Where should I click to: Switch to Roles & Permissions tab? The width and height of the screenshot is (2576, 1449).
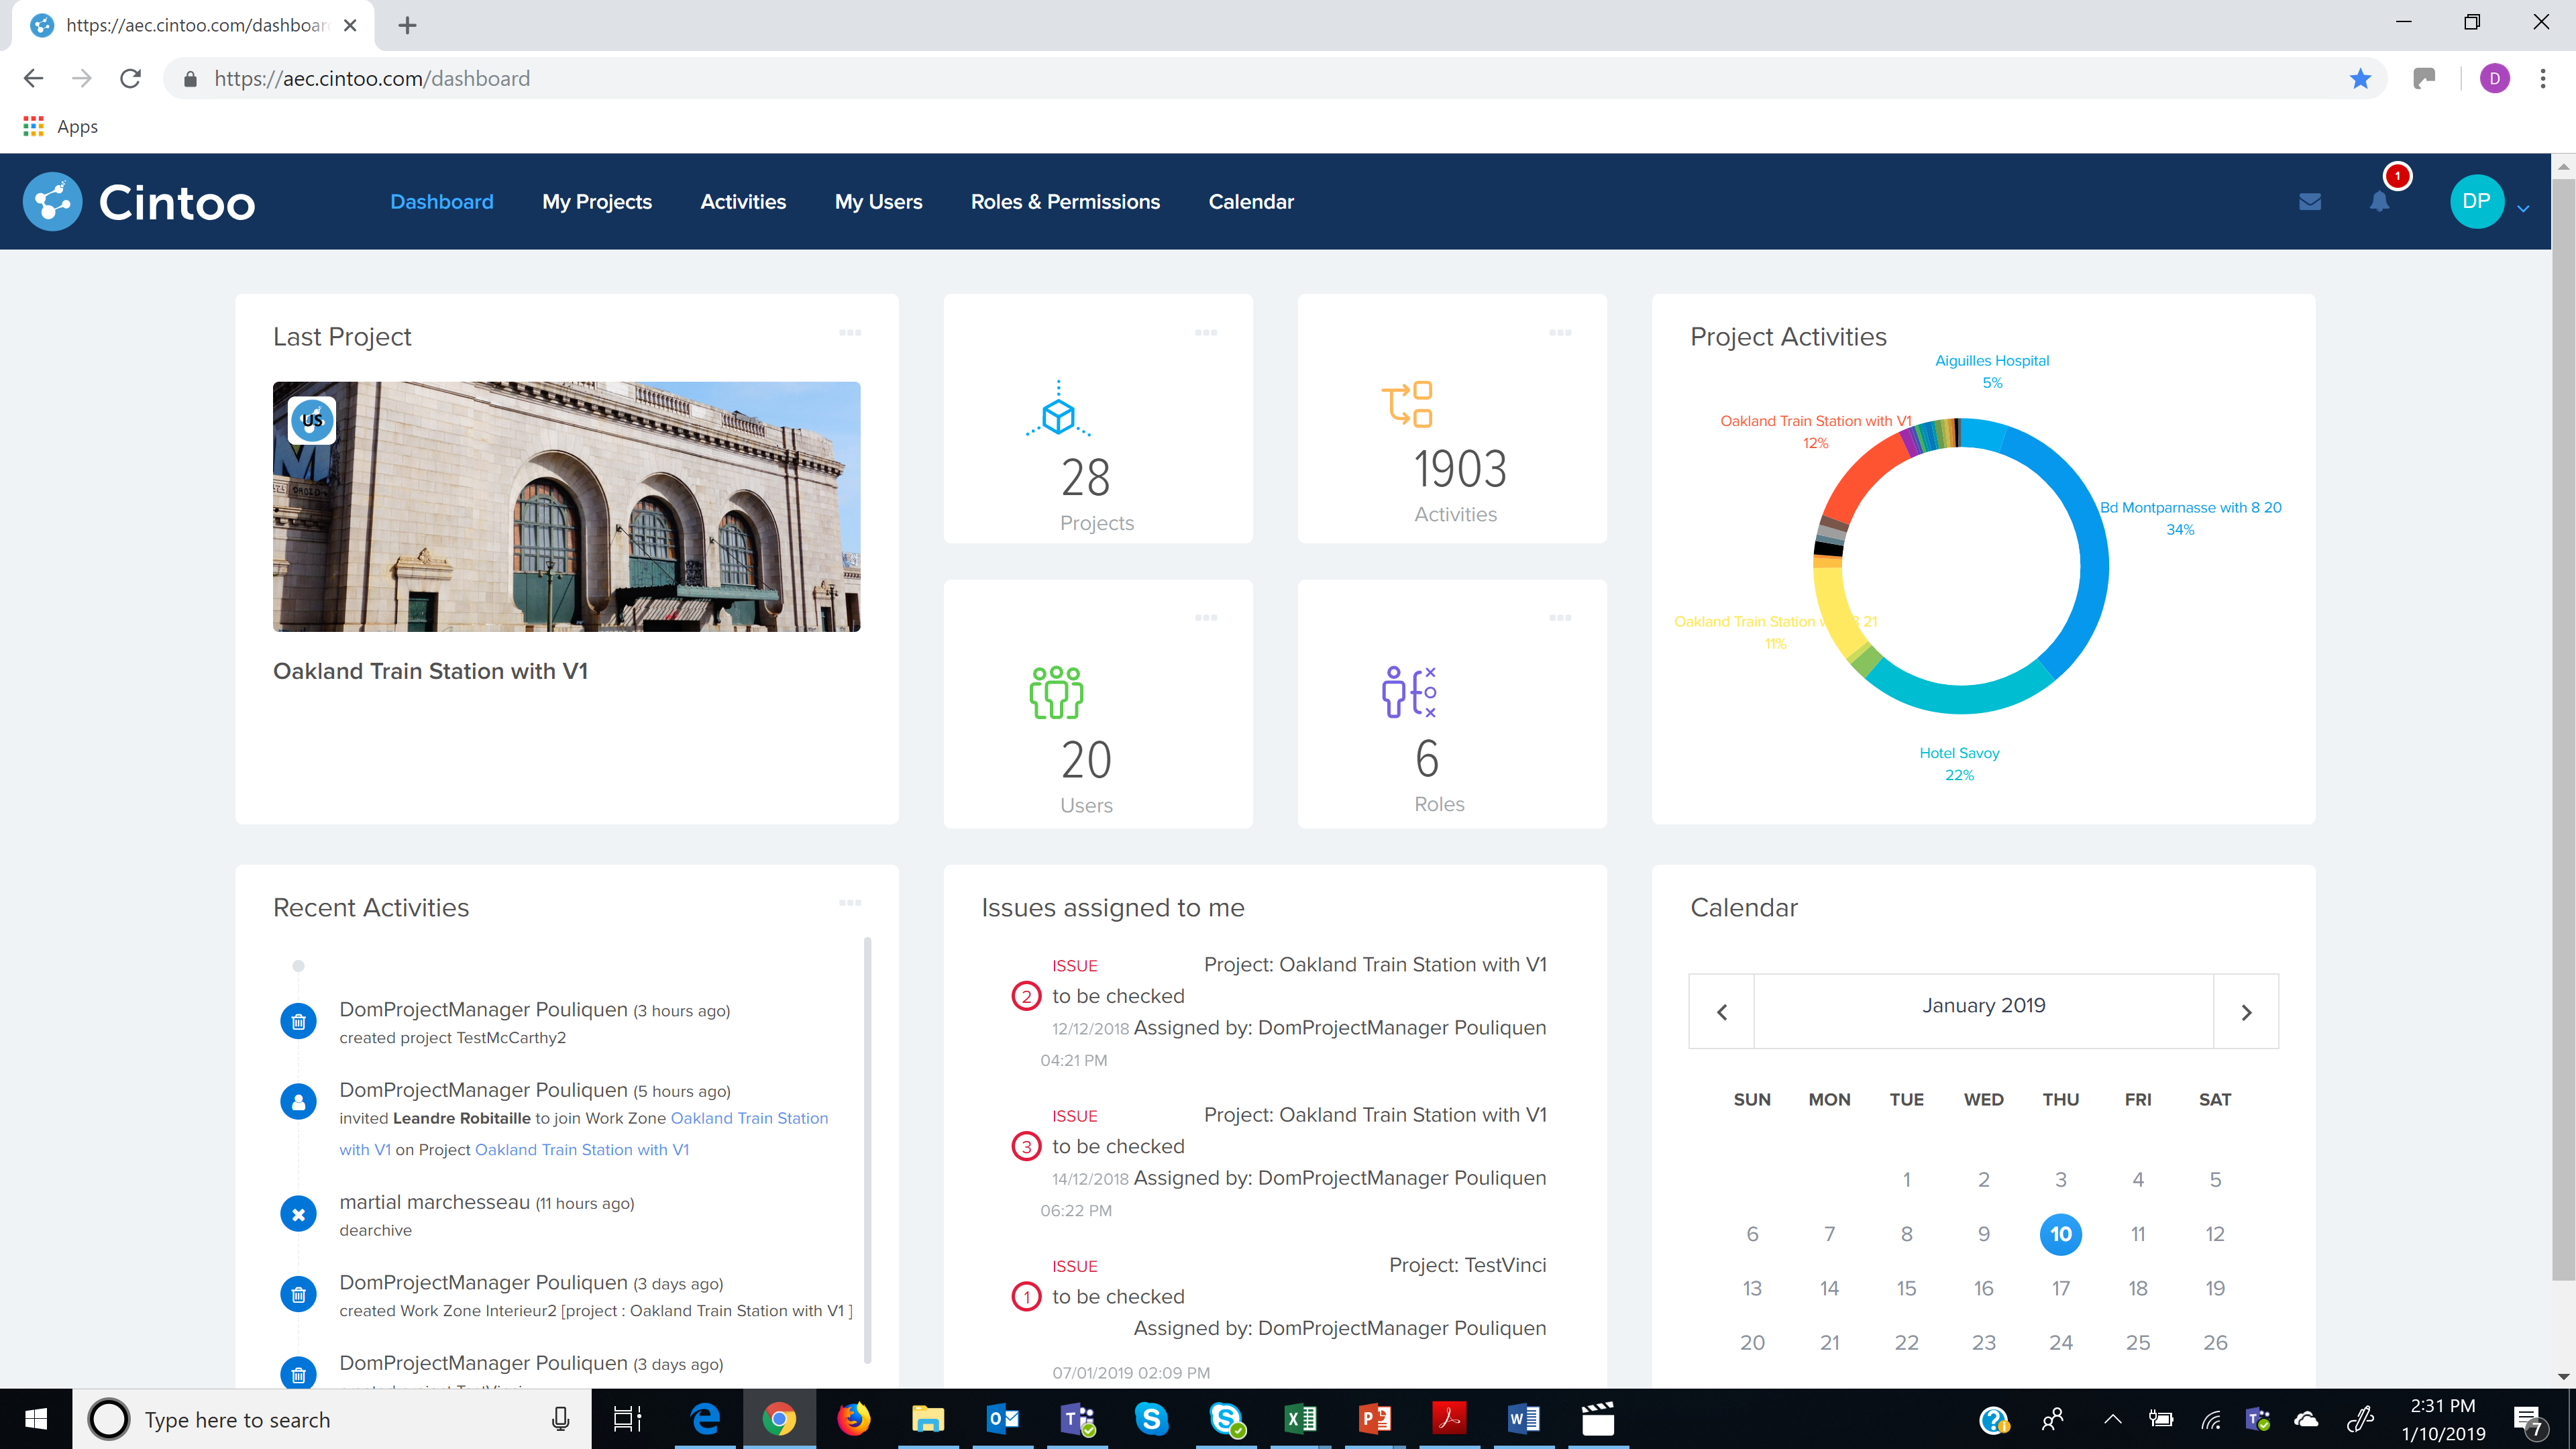1065,202
